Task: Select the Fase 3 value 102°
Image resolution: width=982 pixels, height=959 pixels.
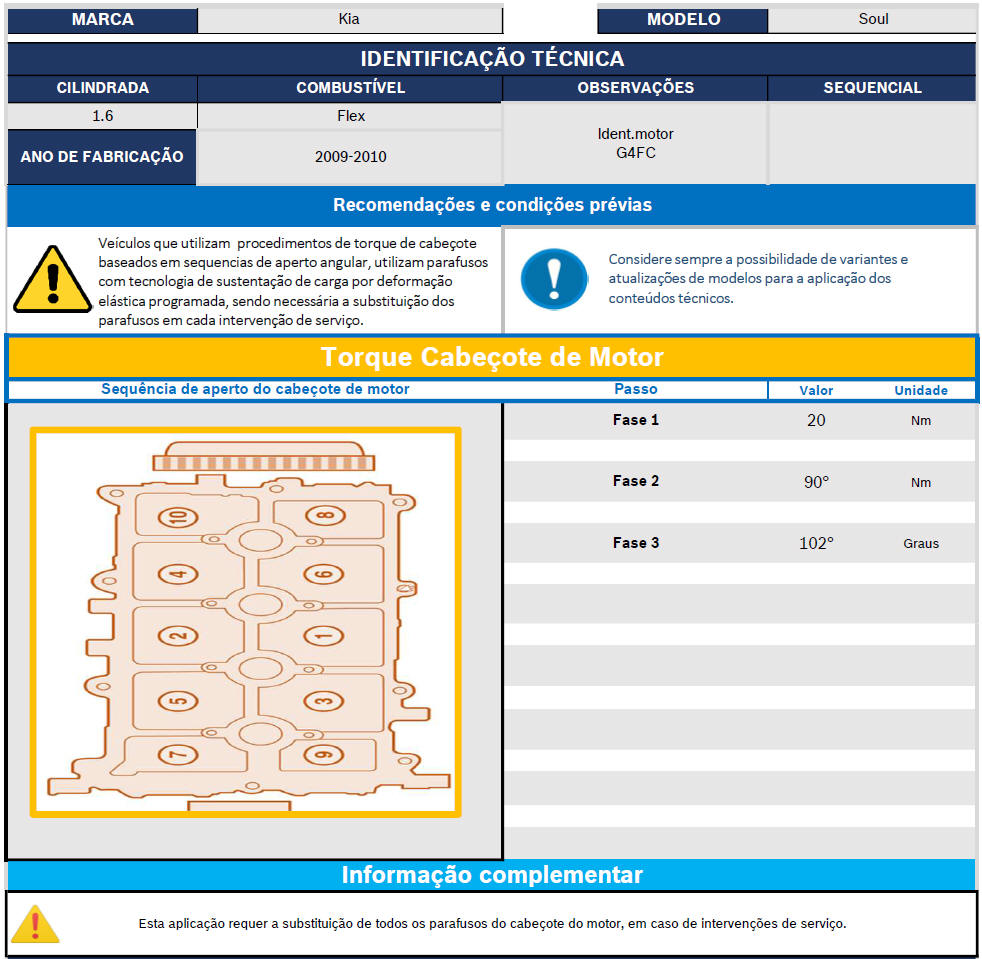Action: click(816, 543)
